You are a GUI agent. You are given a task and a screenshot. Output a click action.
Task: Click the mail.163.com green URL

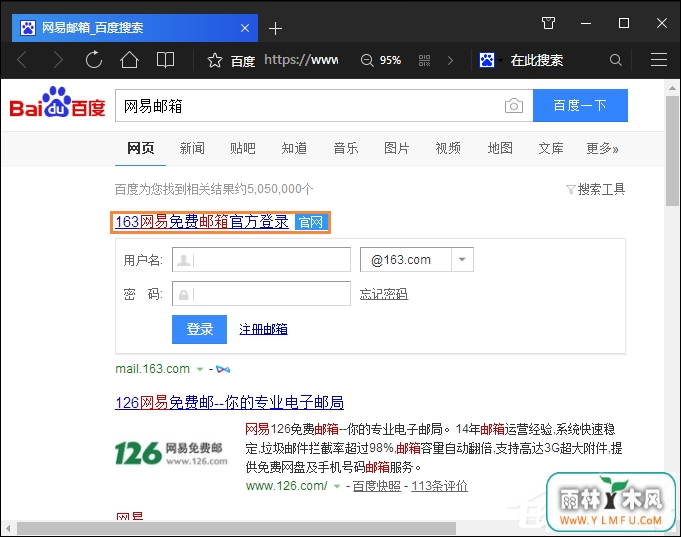(152, 369)
